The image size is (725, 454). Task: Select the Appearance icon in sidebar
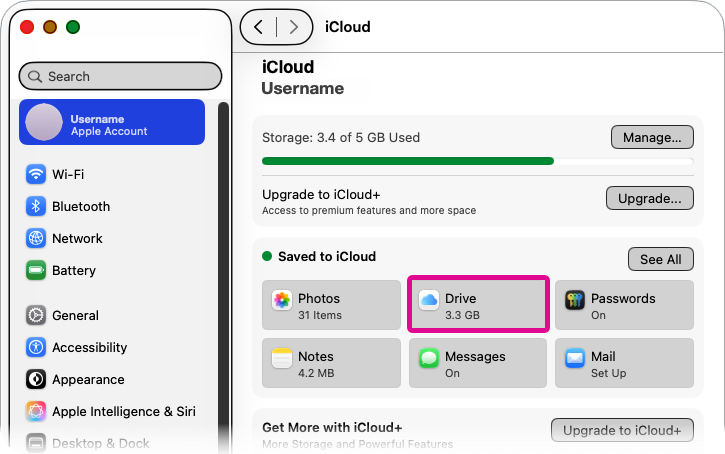point(36,379)
